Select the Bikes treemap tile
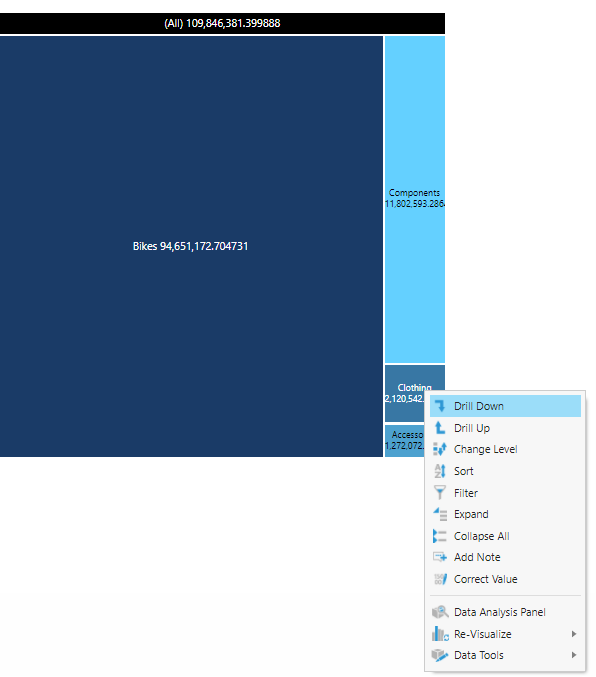Viewport: 596px width, 677px height. coord(191,246)
